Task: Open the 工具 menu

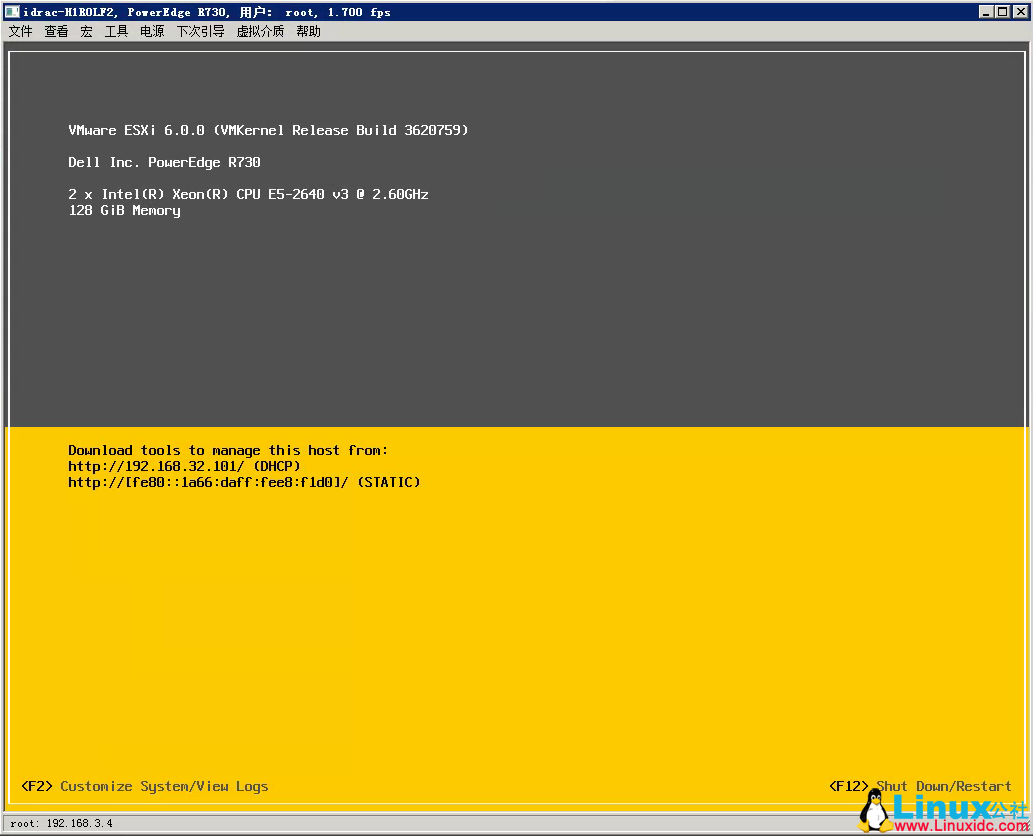Action: [x=116, y=31]
